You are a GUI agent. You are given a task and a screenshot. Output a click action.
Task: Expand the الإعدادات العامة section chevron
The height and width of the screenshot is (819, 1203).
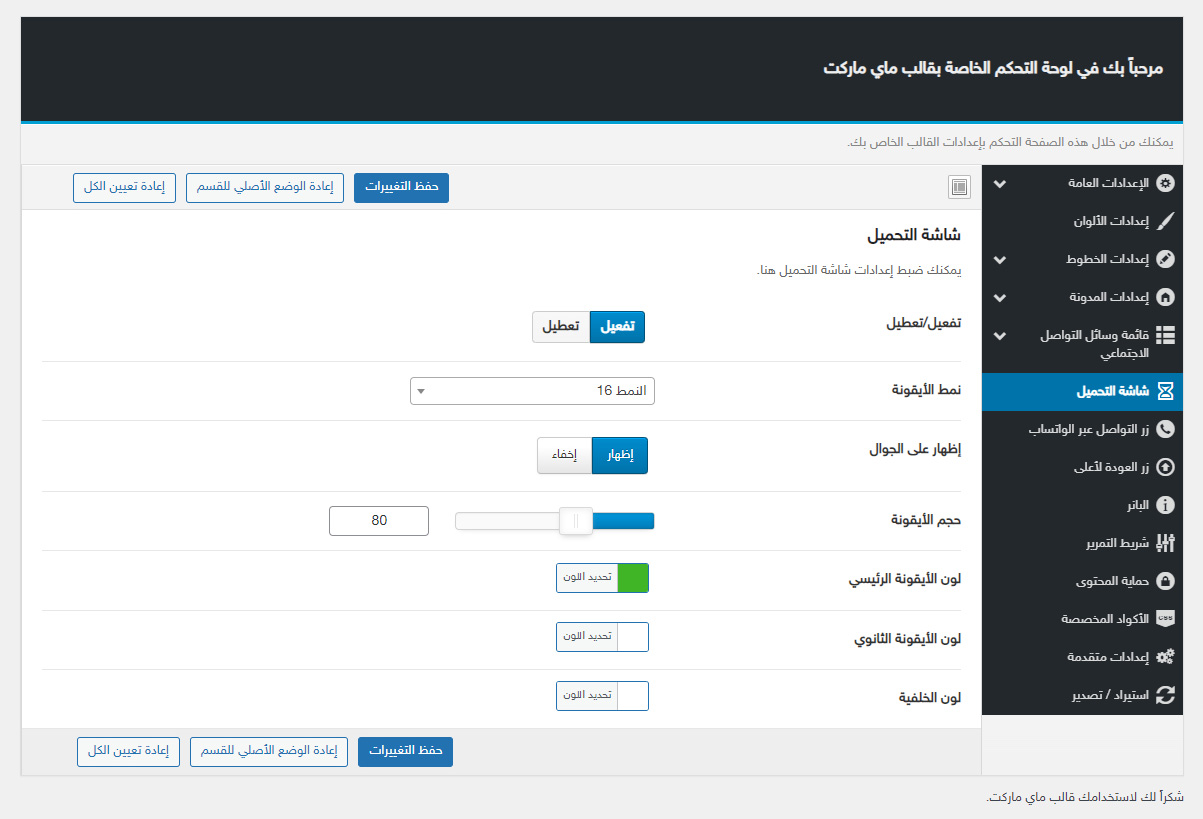pos(999,185)
